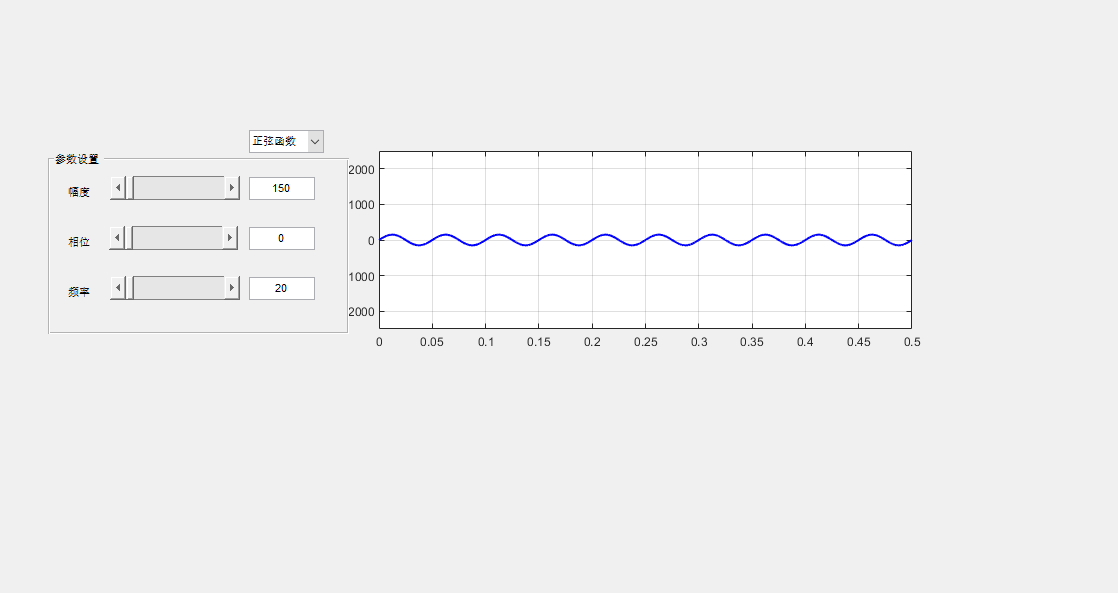Click the 参数设置 panel title
Image resolution: width=1118 pixels, height=593 pixels.
click(x=77, y=159)
